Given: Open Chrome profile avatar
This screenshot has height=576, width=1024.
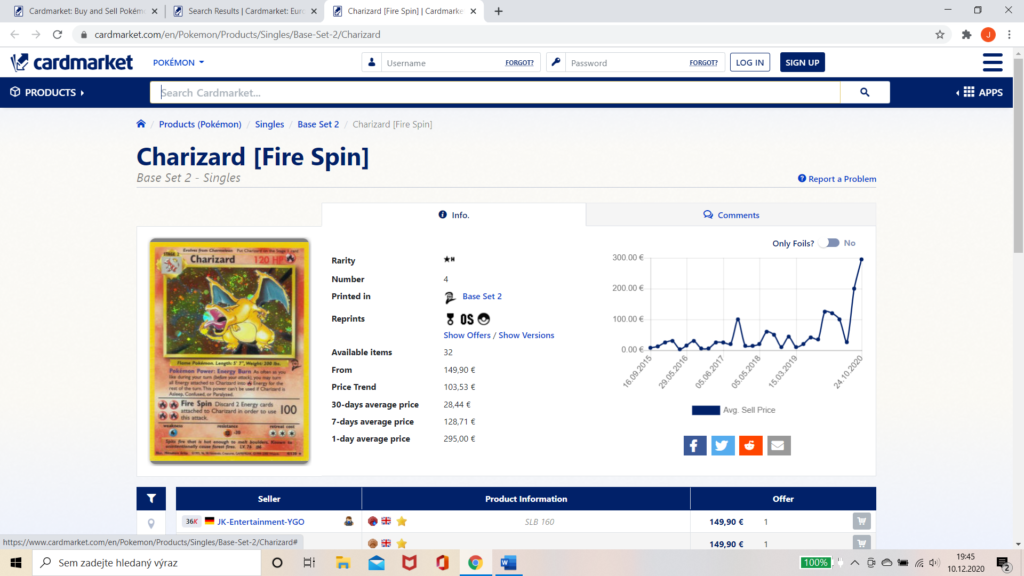Looking at the screenshot, I should pyautogui.click(x=988, y=35).
